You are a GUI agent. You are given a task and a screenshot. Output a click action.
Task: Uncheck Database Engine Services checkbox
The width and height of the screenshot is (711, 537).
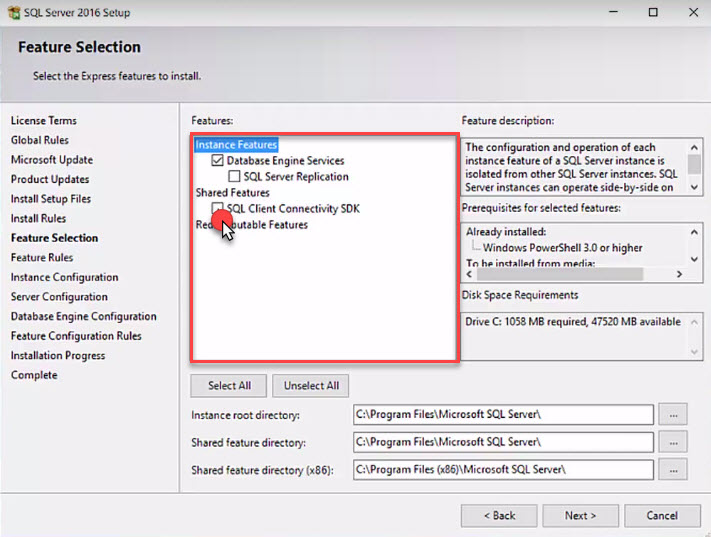click(217, 160)
